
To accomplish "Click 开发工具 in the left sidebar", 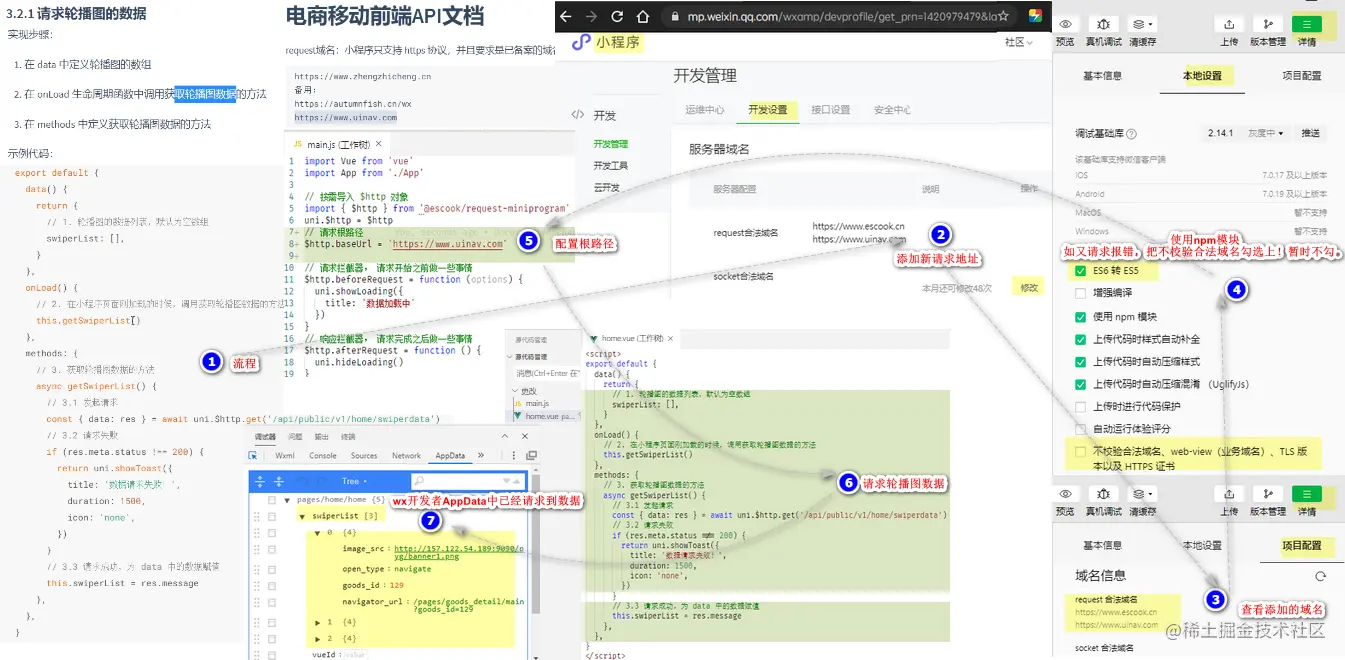I will click(611, 166).
